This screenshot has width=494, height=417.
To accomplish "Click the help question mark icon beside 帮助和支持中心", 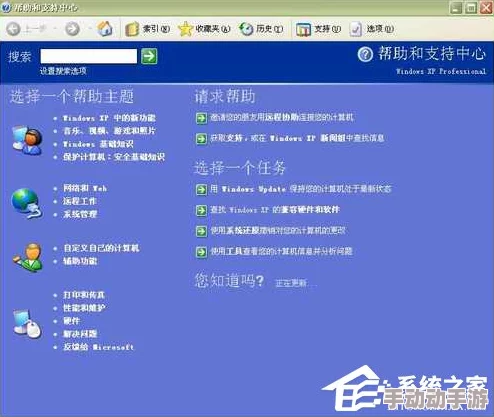I will pos(365,54).
